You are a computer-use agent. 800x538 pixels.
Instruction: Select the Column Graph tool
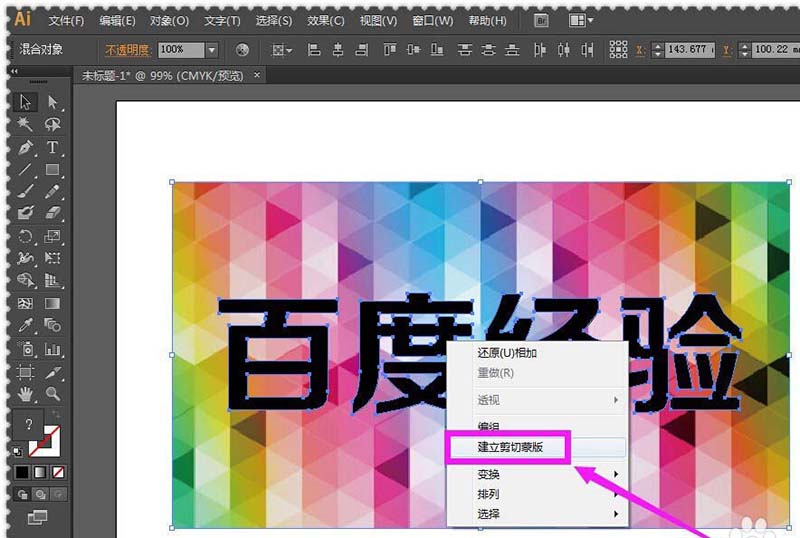[x=53, y=349]
